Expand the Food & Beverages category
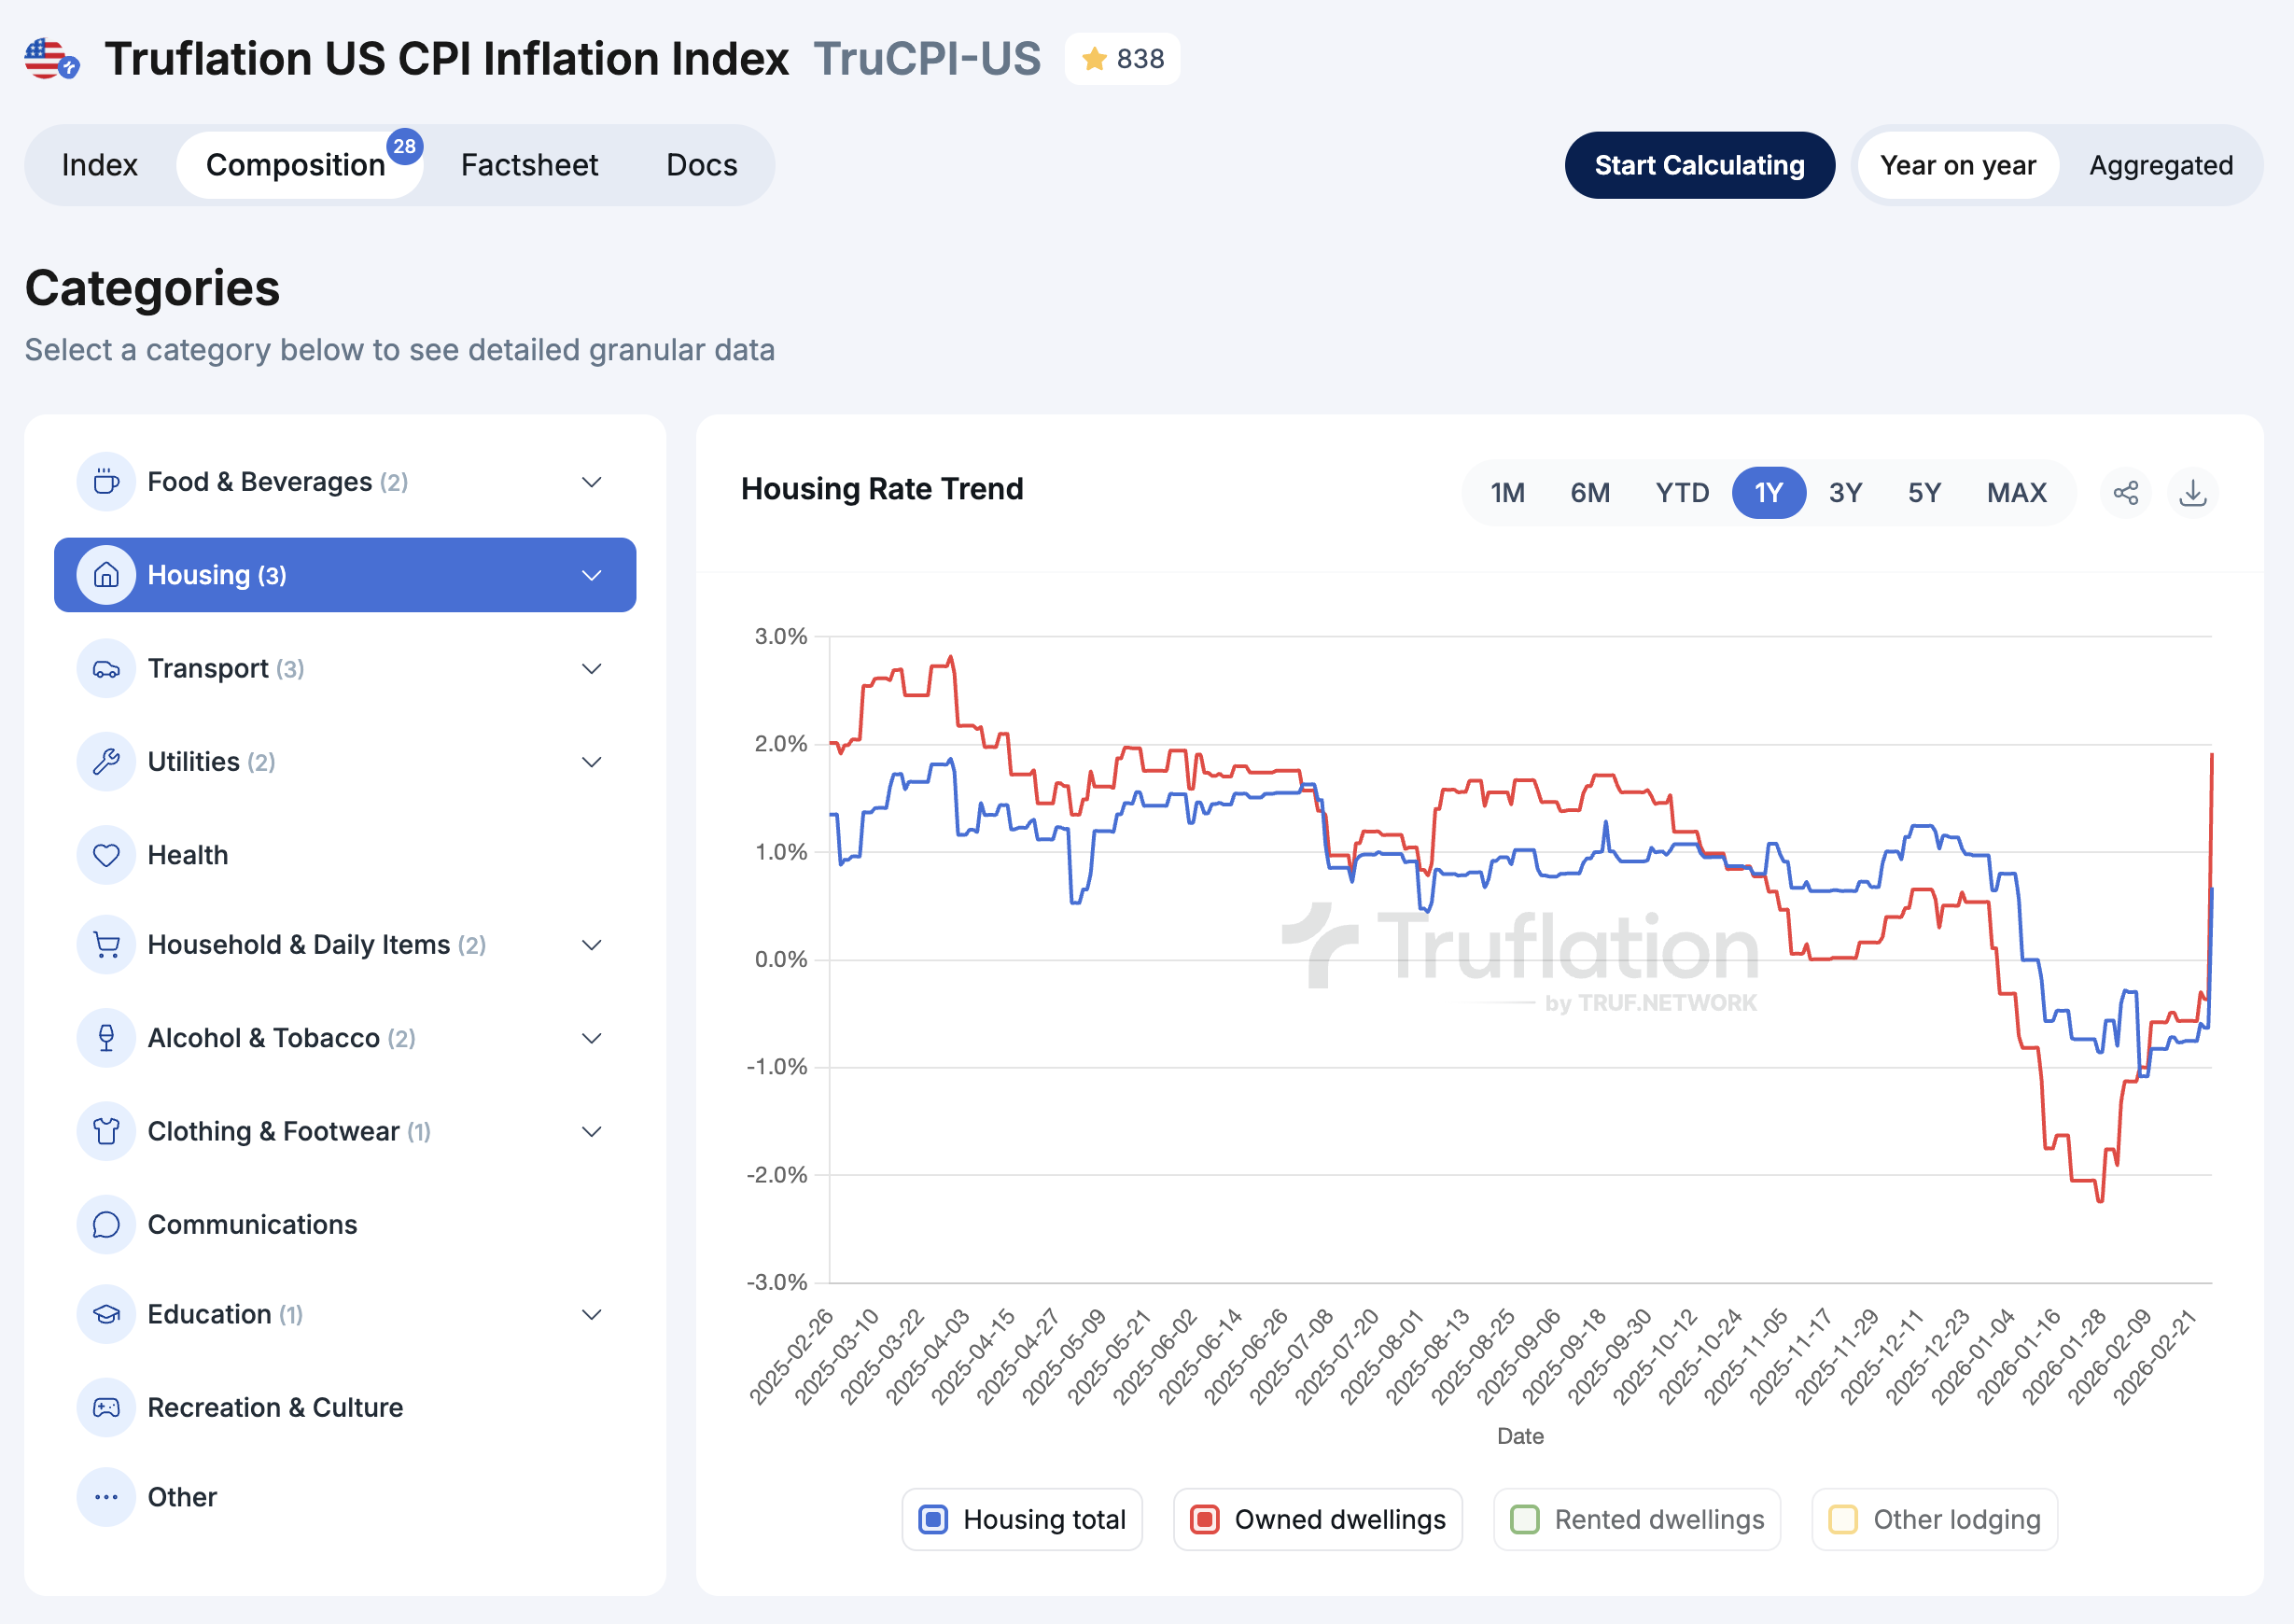This screenshot has height=1624, width=2294. pyautogui.click(x=591, y=482)
